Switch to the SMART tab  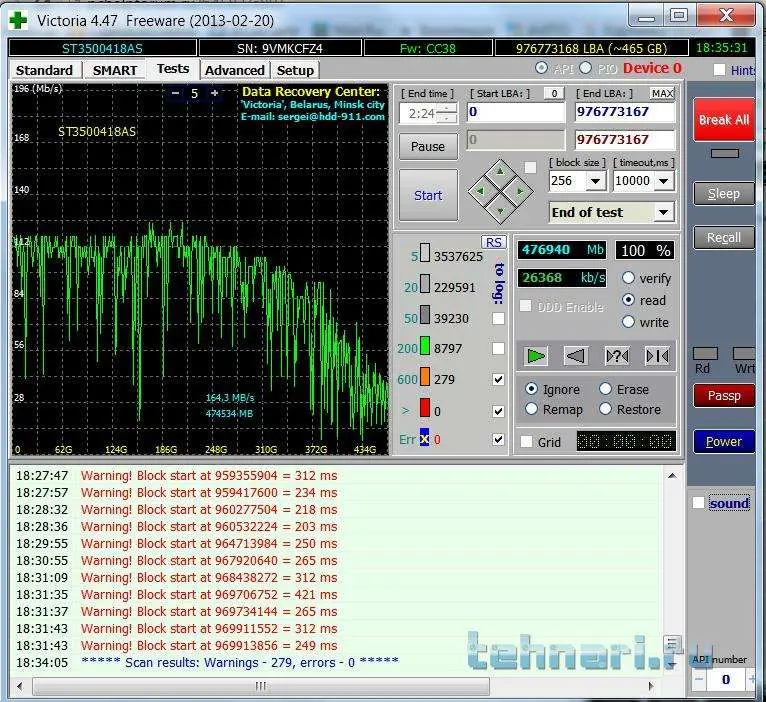click(x=115, y=70)
